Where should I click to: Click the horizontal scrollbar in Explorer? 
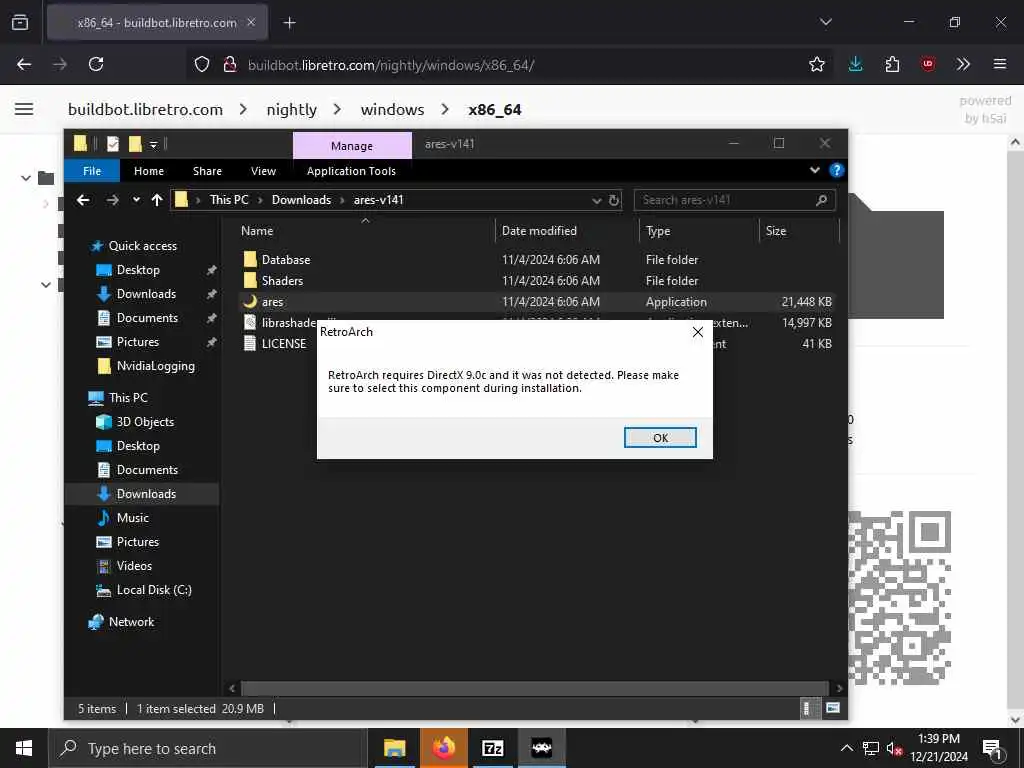(535, 688)
